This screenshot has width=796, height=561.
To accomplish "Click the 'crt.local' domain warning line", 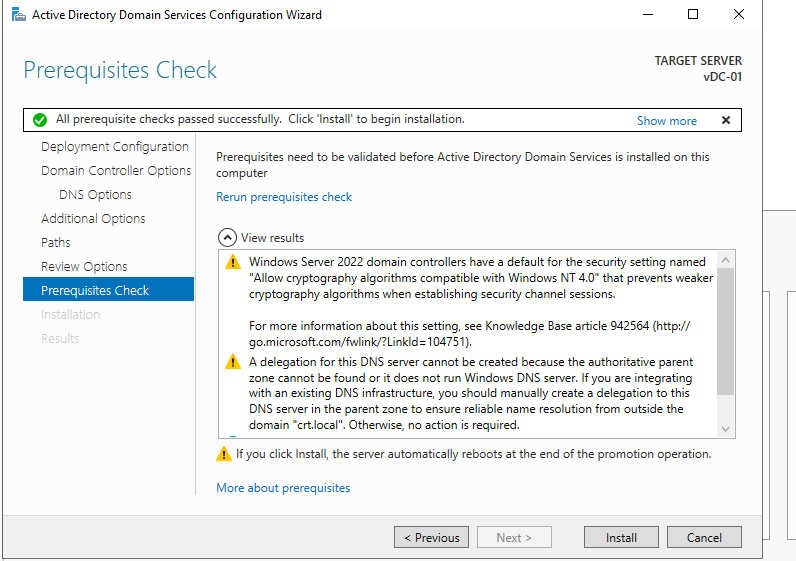I will 384,425.
